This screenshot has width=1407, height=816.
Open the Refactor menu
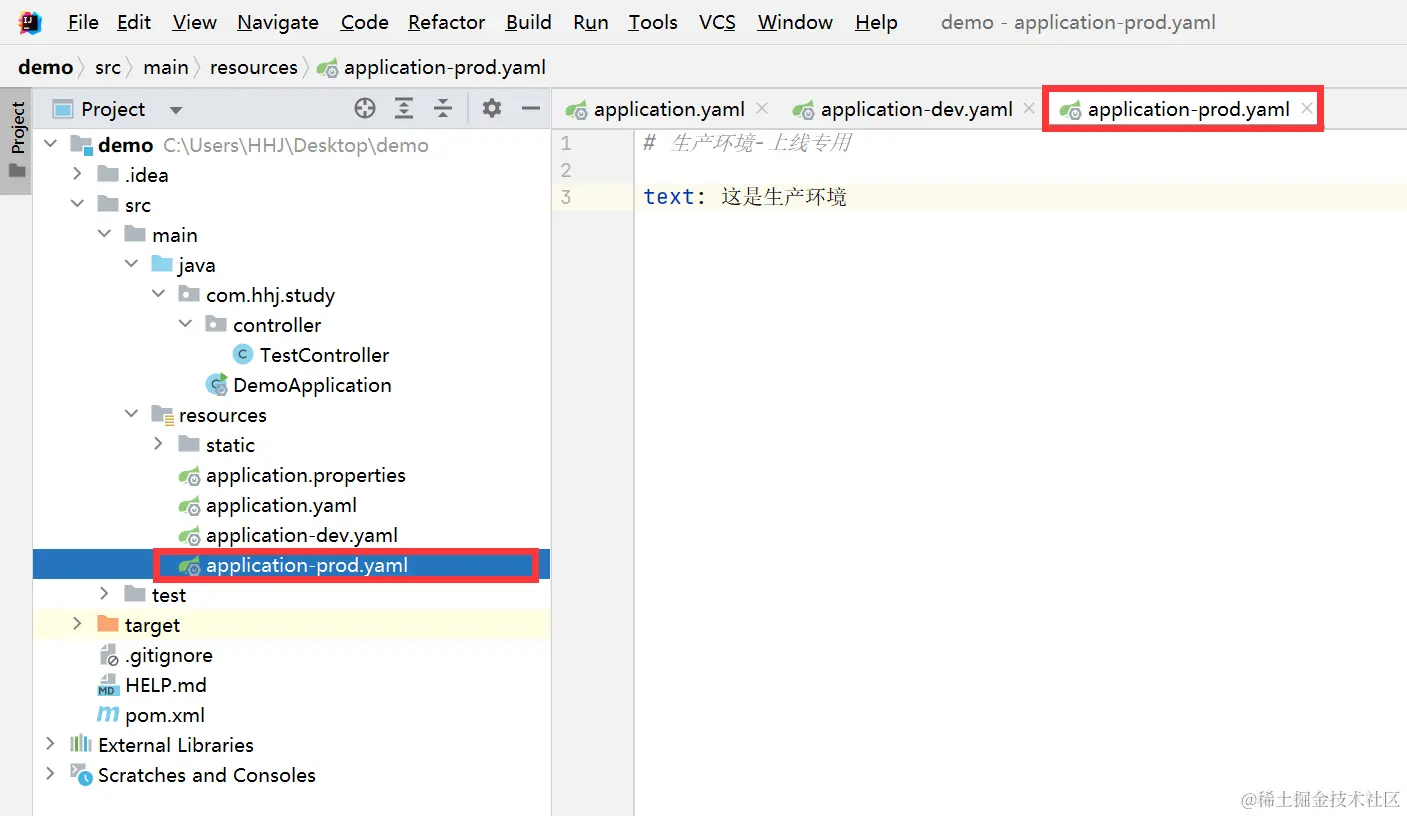pyautogui.click(x=447, y=22)
